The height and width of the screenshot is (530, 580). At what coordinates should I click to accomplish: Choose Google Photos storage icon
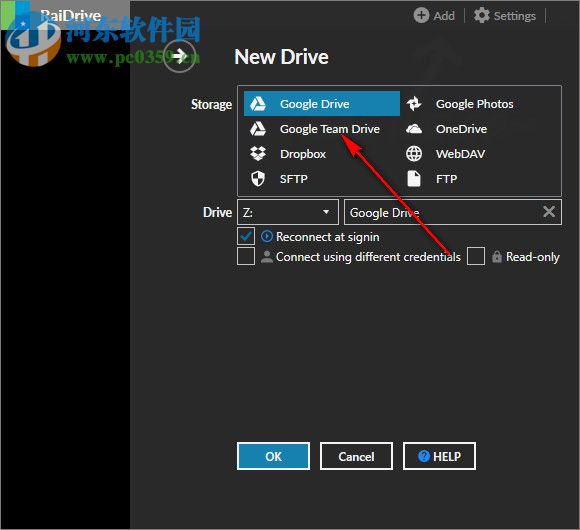pyautogui.click(x=414, y=104)
